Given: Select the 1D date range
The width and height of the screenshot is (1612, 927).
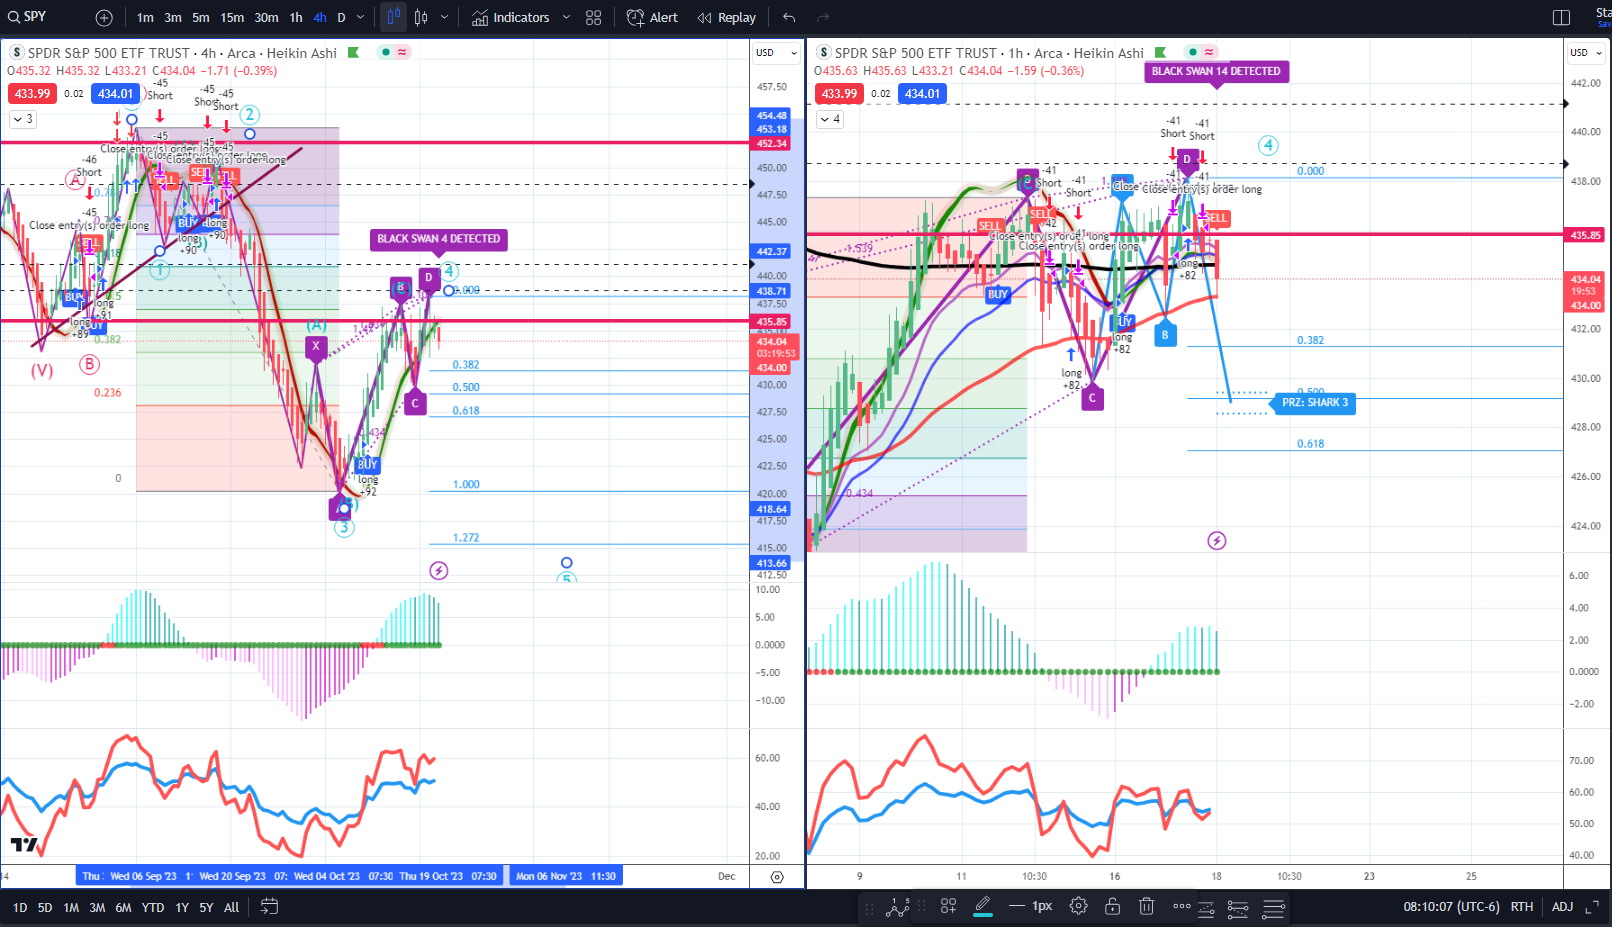Looking at the screenshot, I should click(x=20, y=908).
